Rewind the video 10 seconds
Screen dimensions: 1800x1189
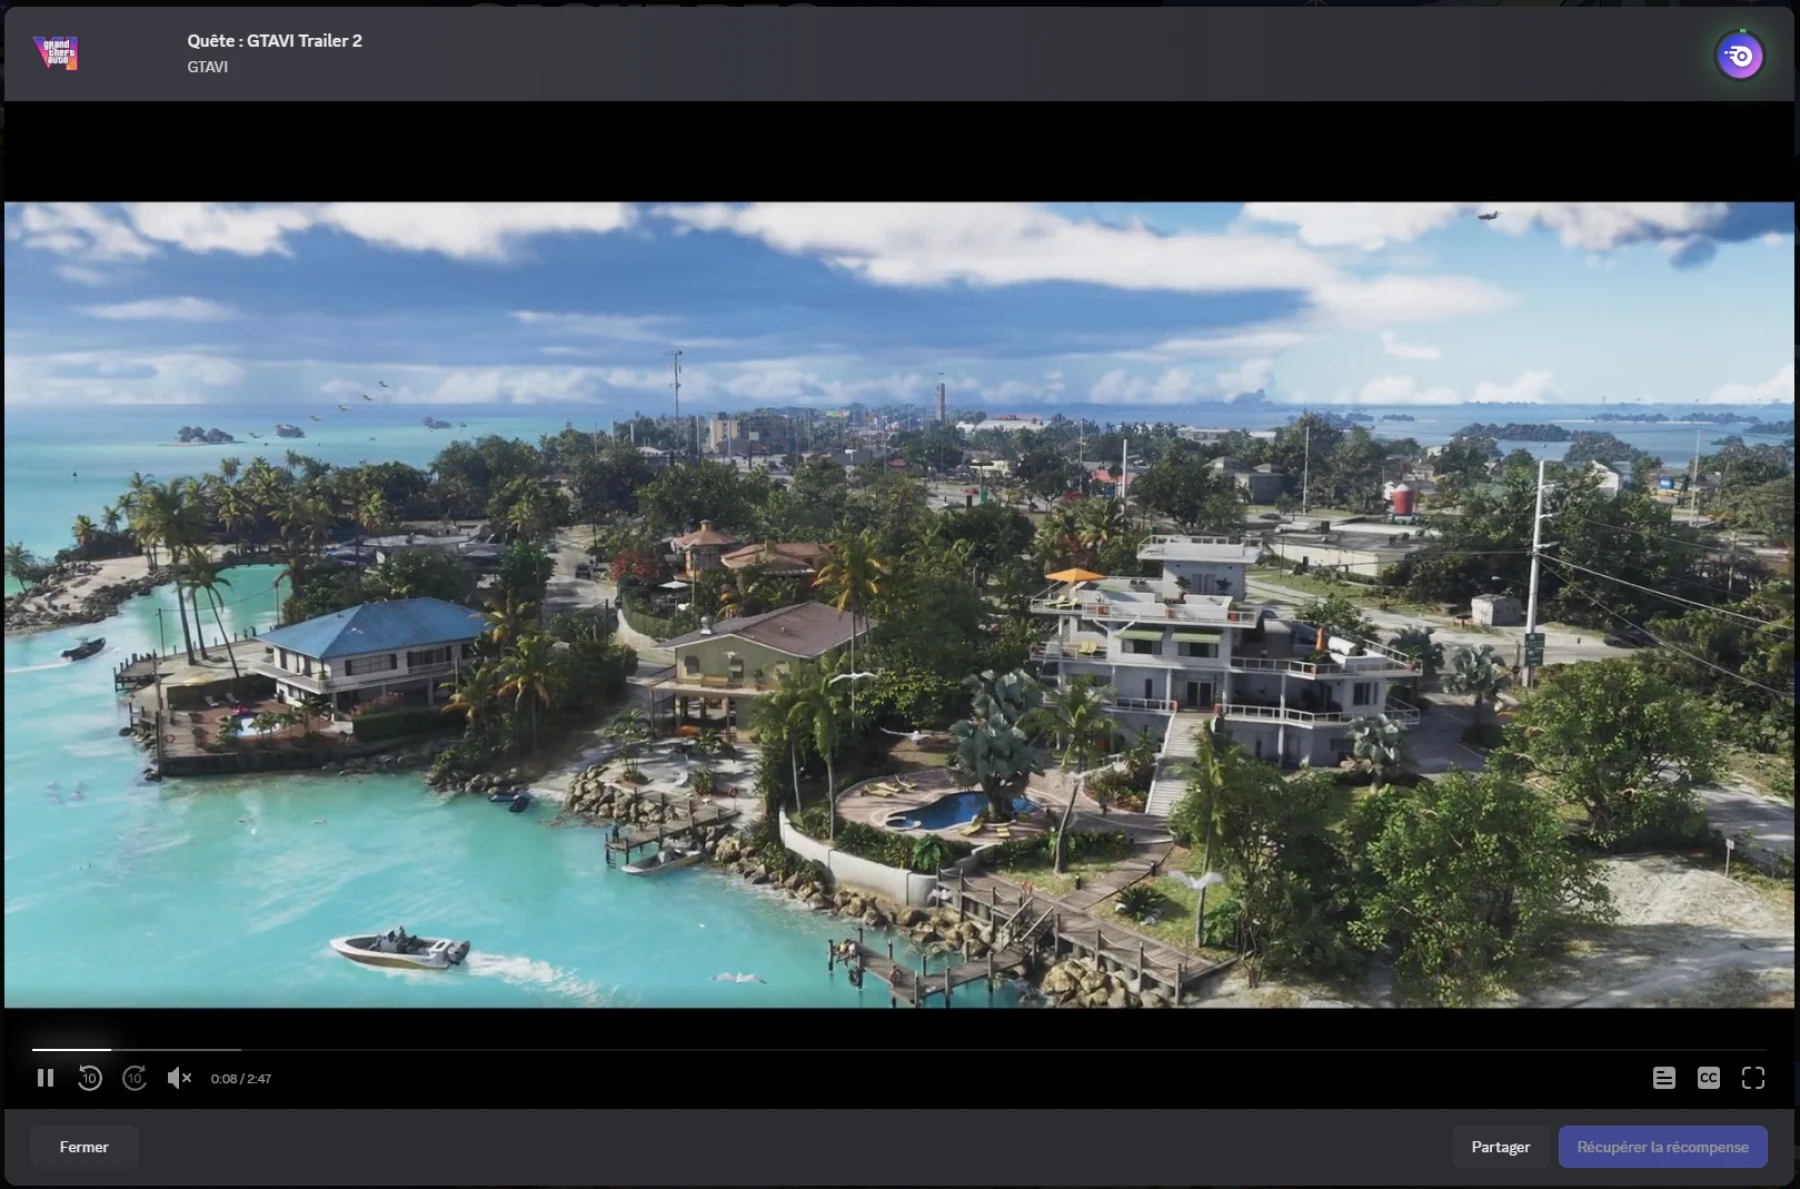coord(90,1078)
